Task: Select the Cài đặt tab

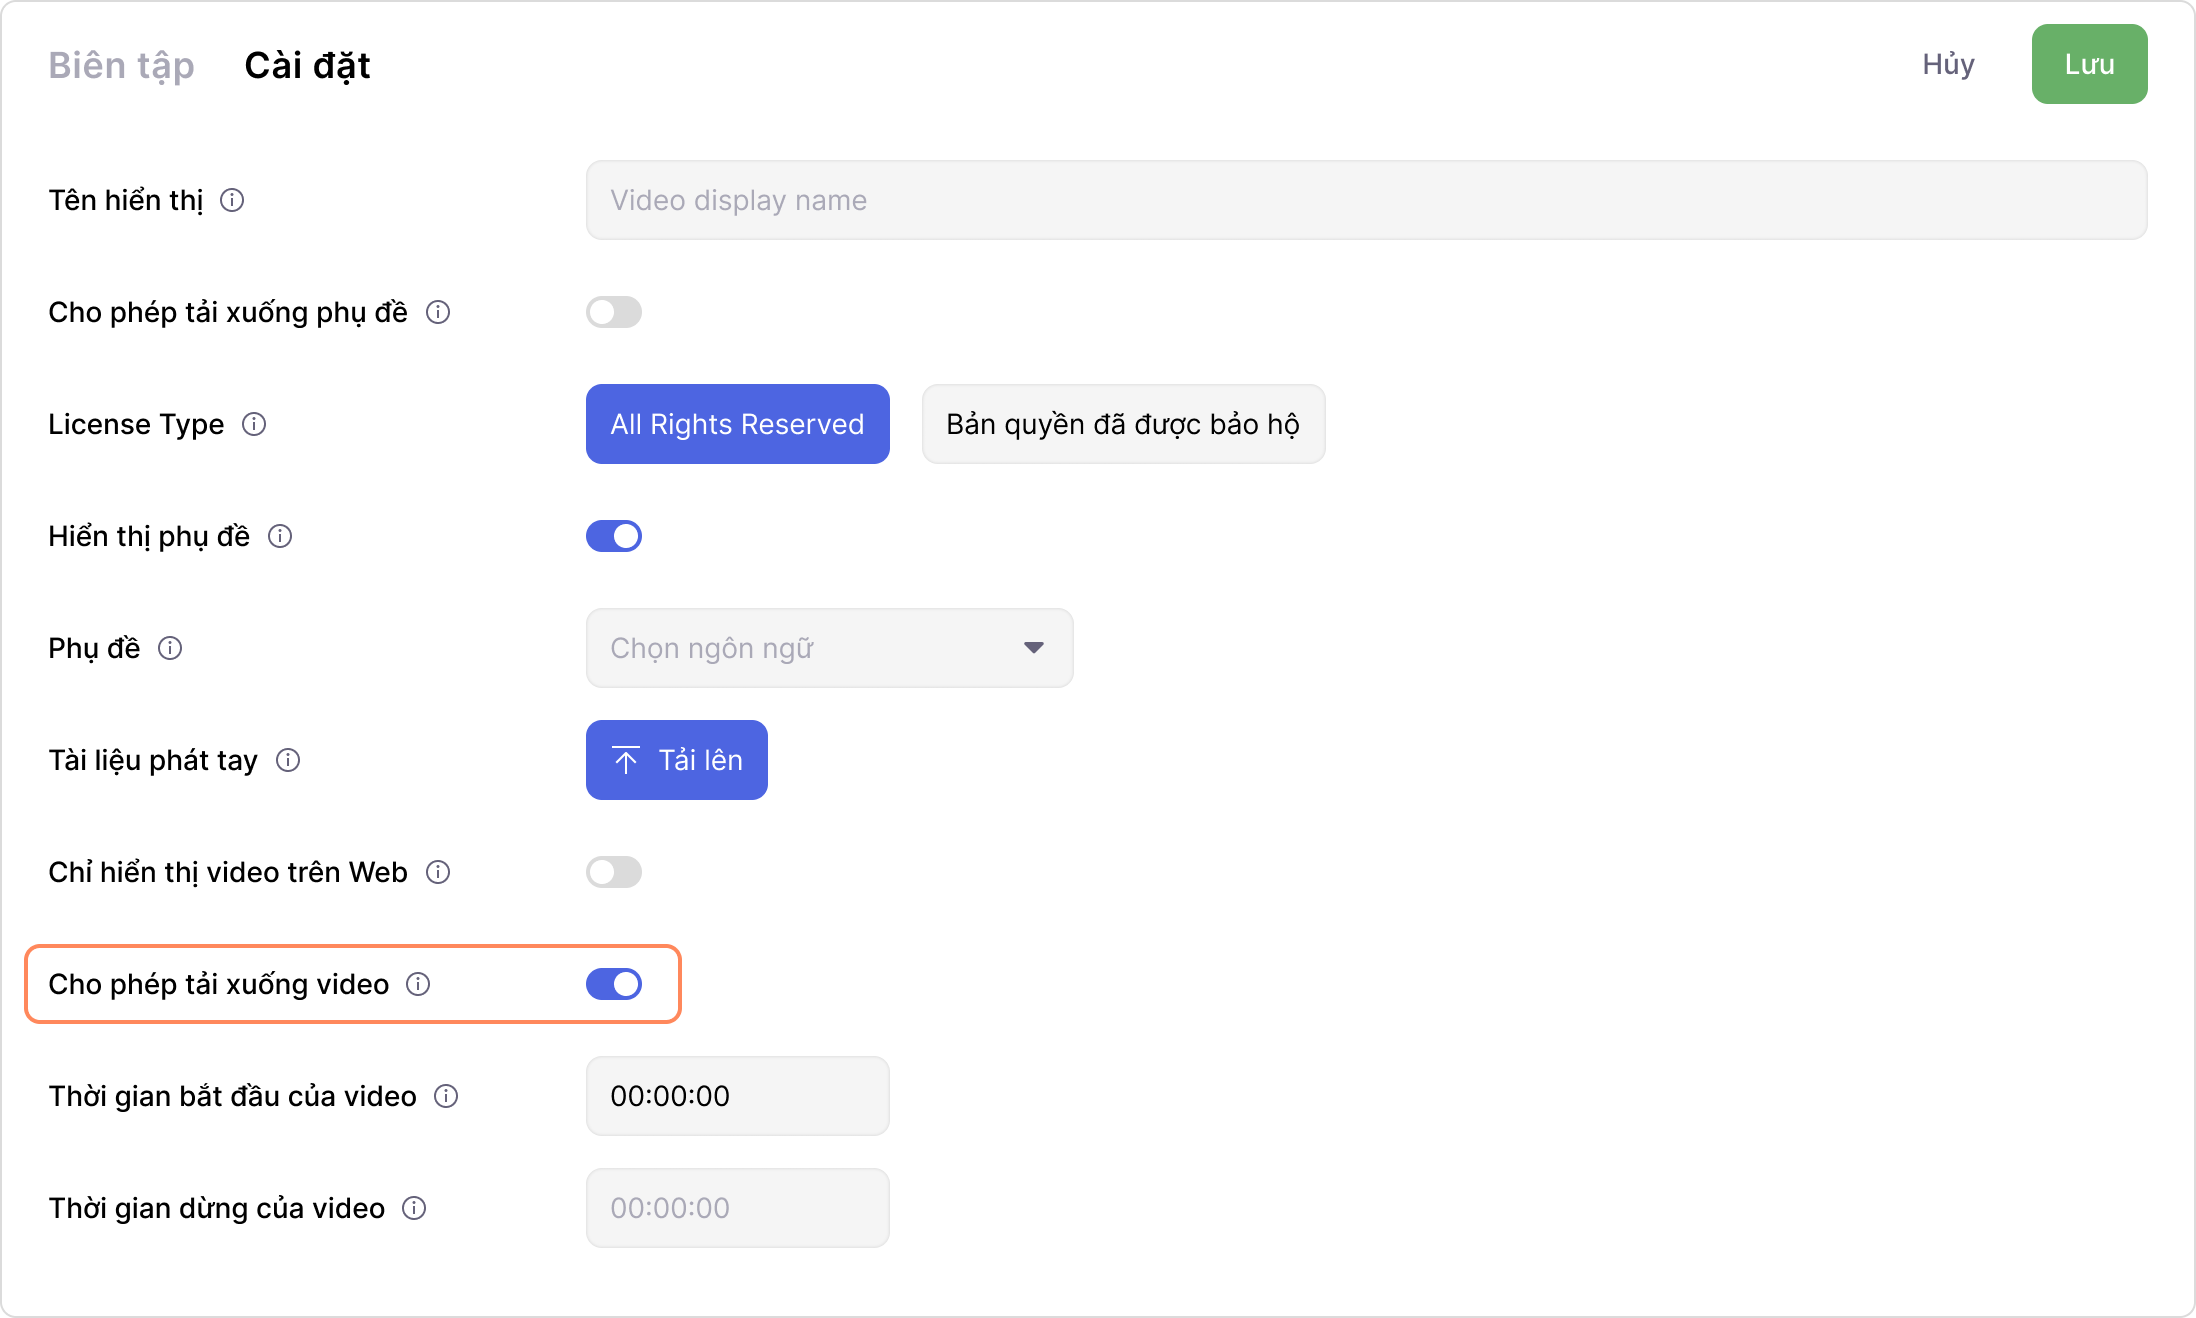Action: [307, 65]
